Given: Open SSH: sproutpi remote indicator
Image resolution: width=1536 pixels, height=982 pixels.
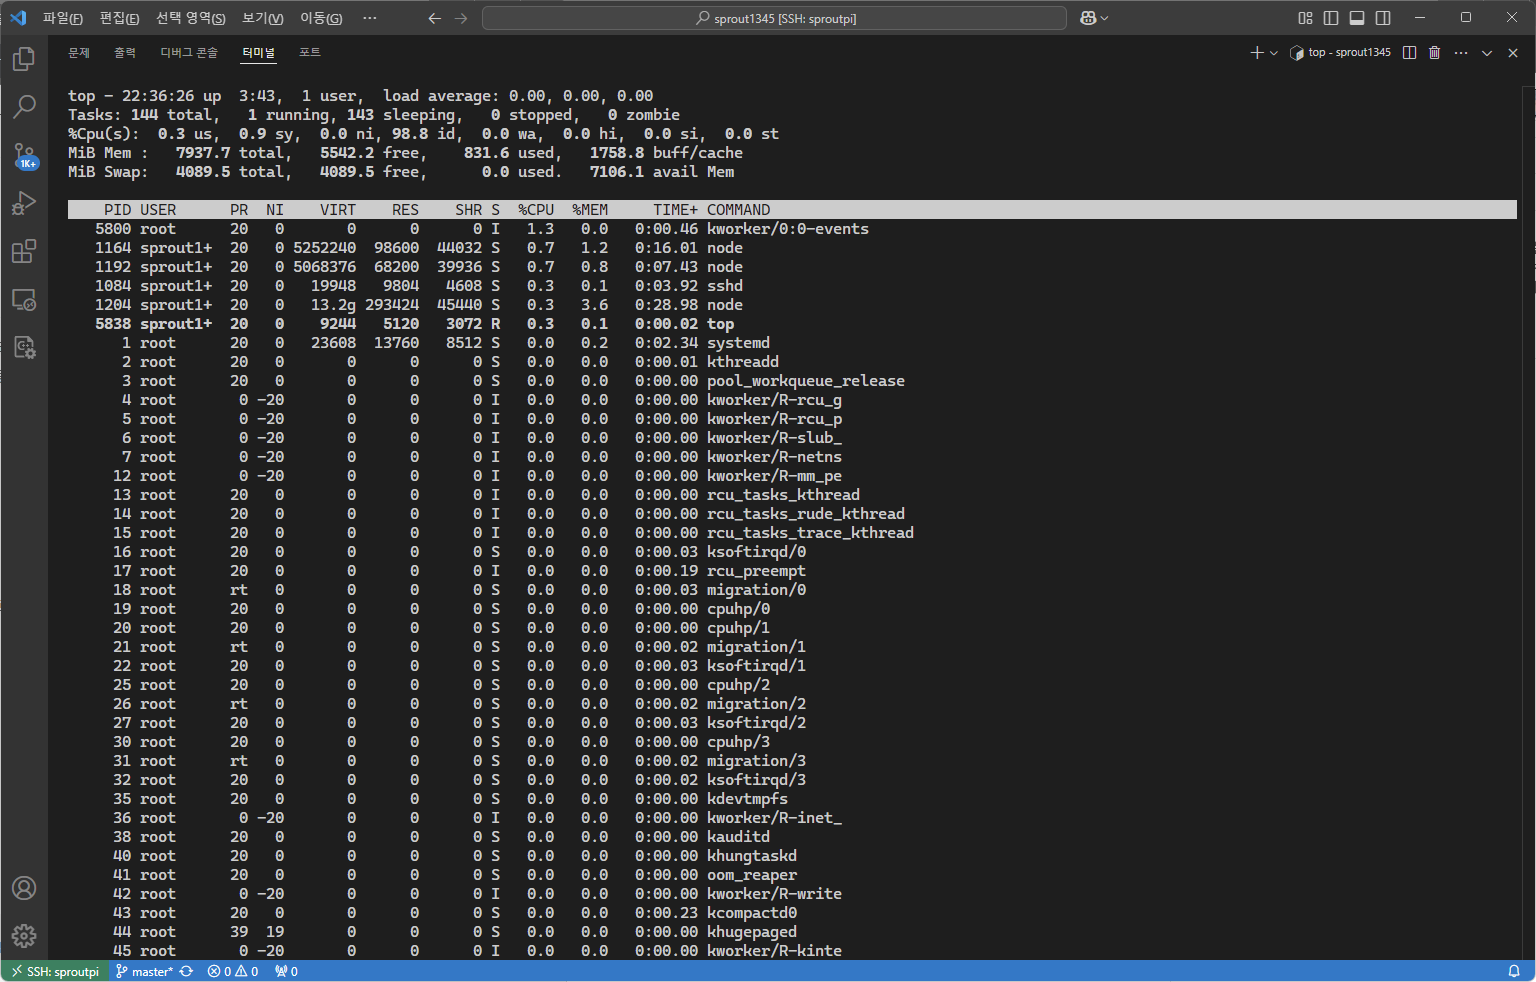Looking at the screenshot, I should (55, 971).
